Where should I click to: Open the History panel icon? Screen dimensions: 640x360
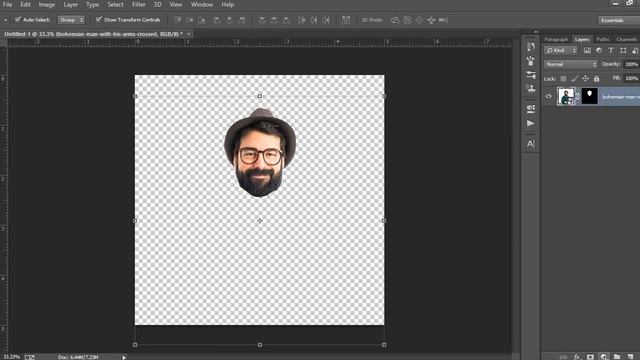[531, 47]
